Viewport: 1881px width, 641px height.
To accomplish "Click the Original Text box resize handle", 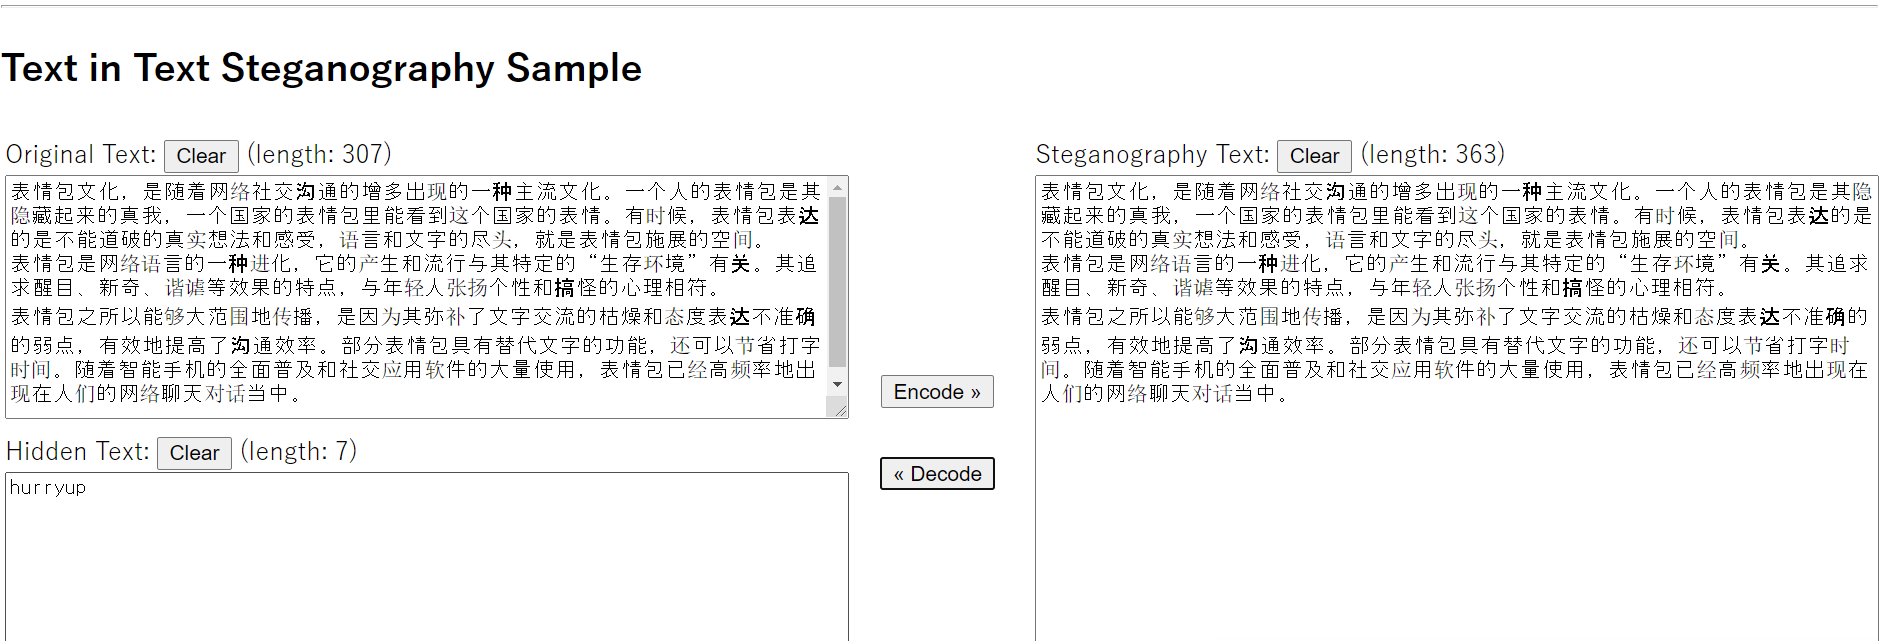I will click(839, 409).
